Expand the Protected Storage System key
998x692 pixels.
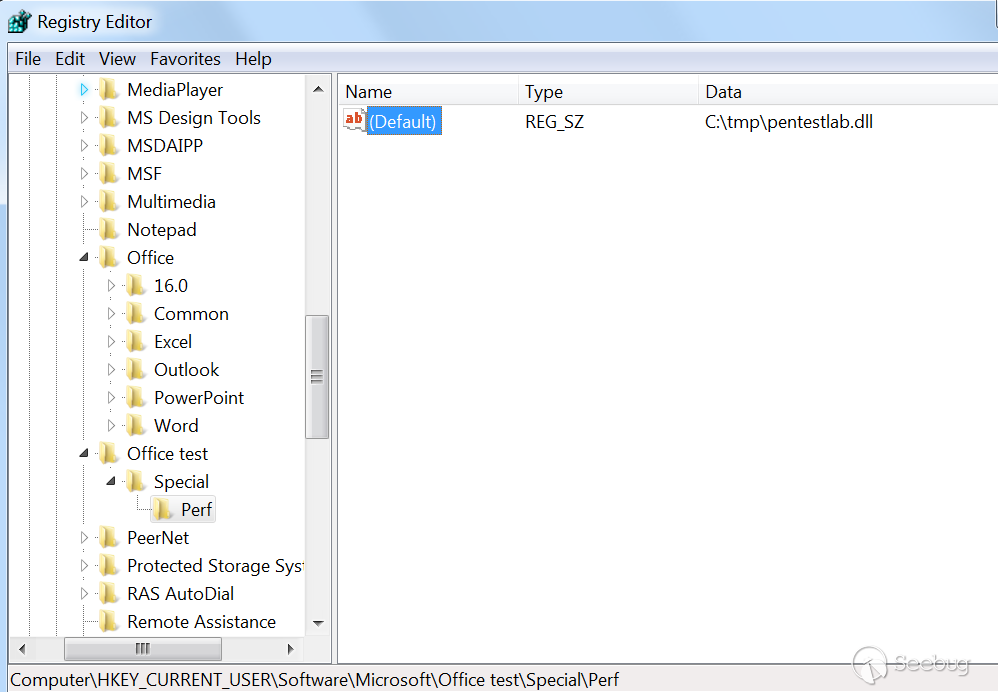[84, 566]
